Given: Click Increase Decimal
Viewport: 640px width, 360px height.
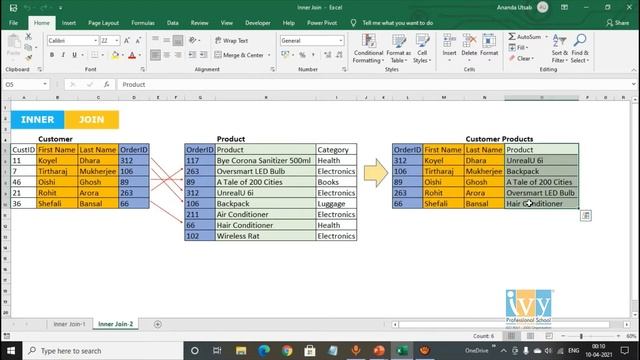Looking at the screenshot, I should pyautogui.click(x=327, y=55).
